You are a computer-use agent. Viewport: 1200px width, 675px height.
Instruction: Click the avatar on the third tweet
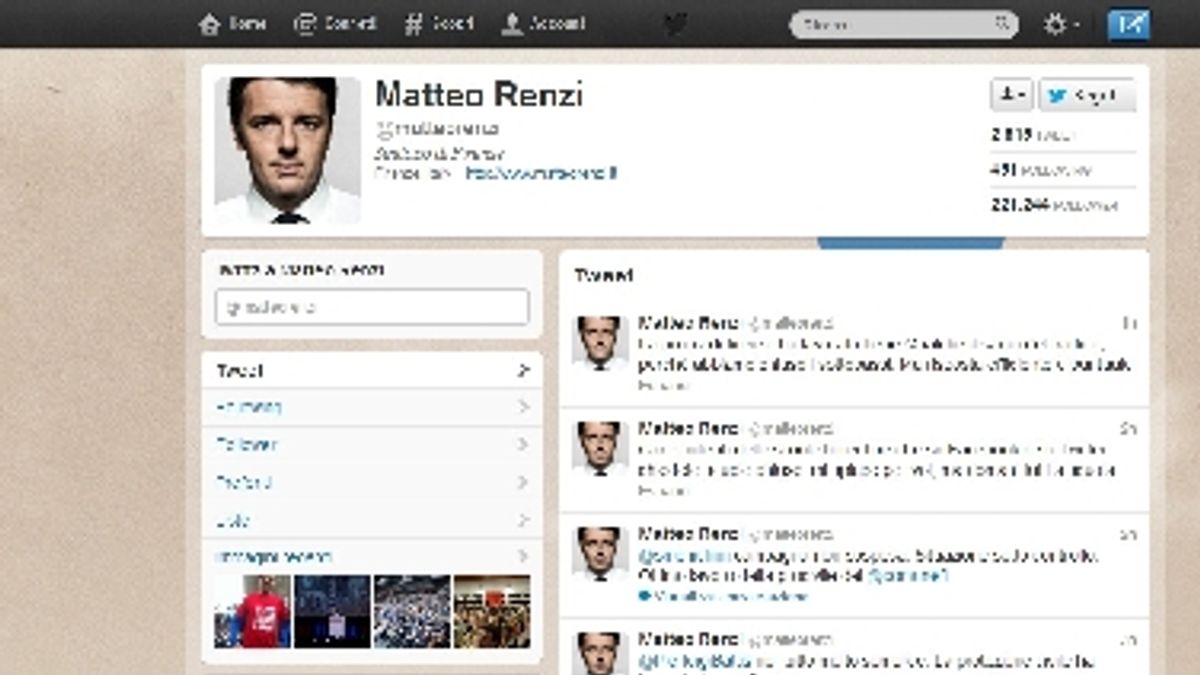click(x=600, y=554)
